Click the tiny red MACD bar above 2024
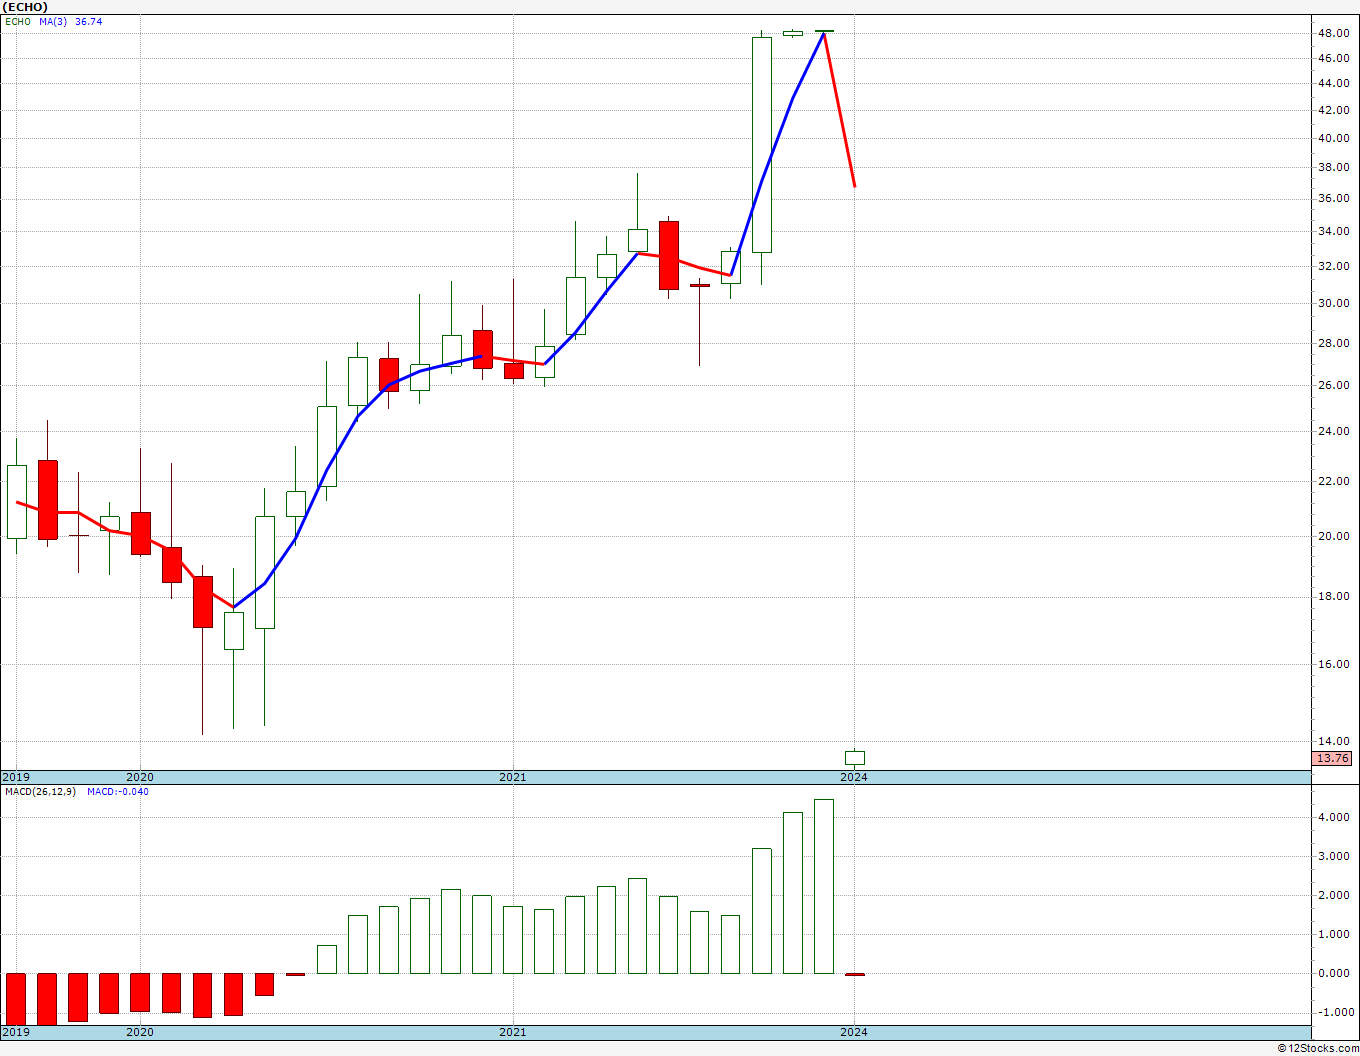The height and width of the screenshot is (1056, 1360). click(855, 974)
